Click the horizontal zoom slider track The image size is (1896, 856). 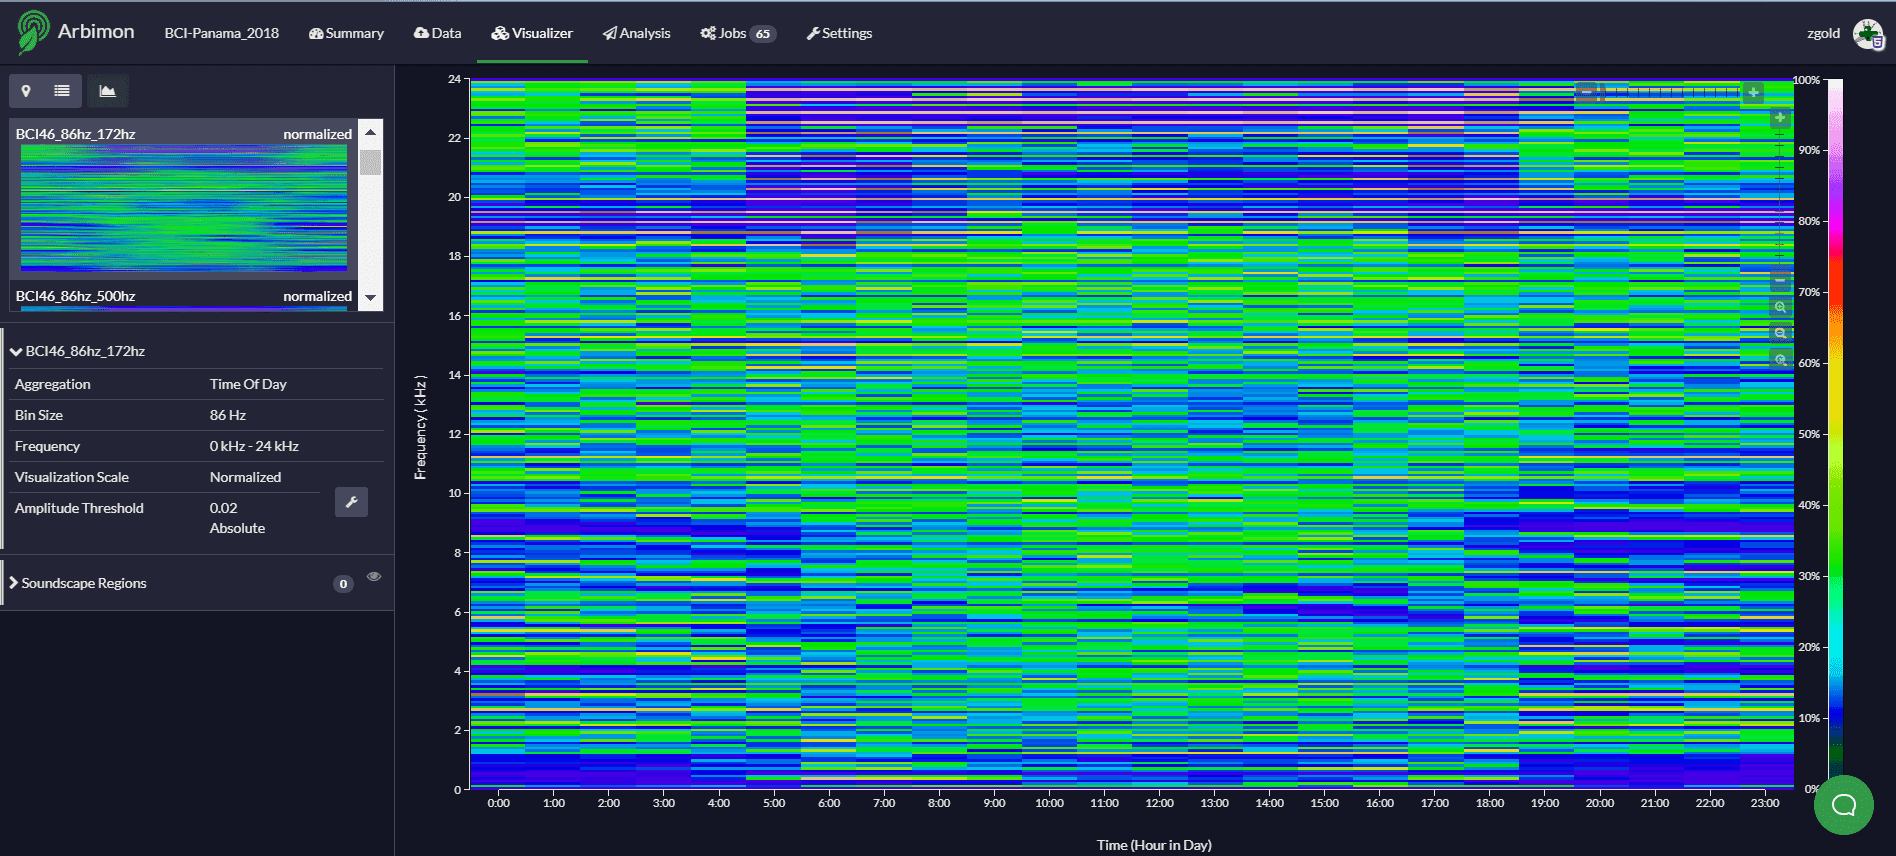[x=1670, y=92]
